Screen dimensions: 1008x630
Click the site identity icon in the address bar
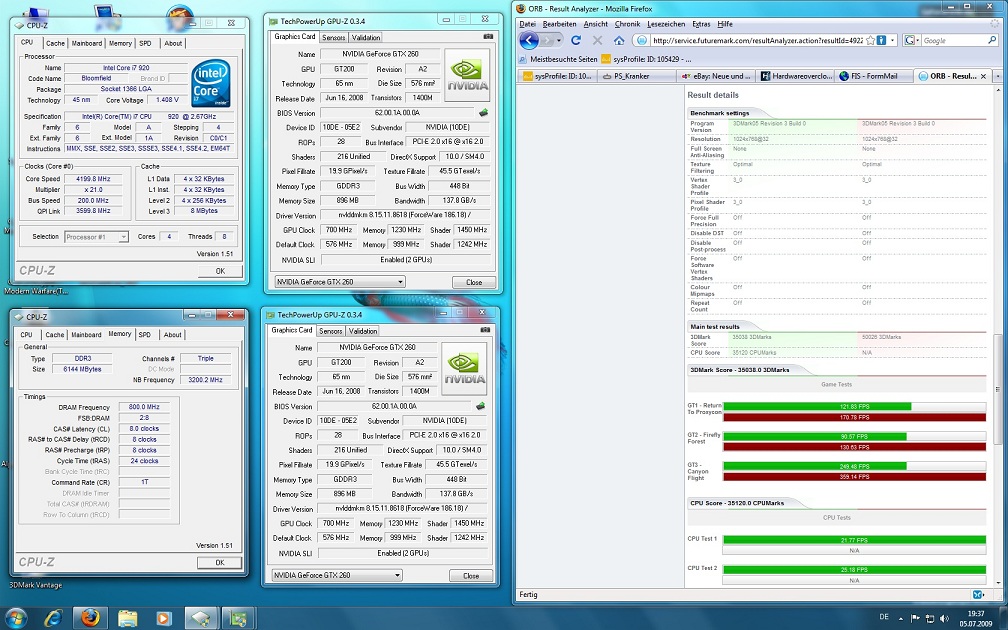coord(642,40)
